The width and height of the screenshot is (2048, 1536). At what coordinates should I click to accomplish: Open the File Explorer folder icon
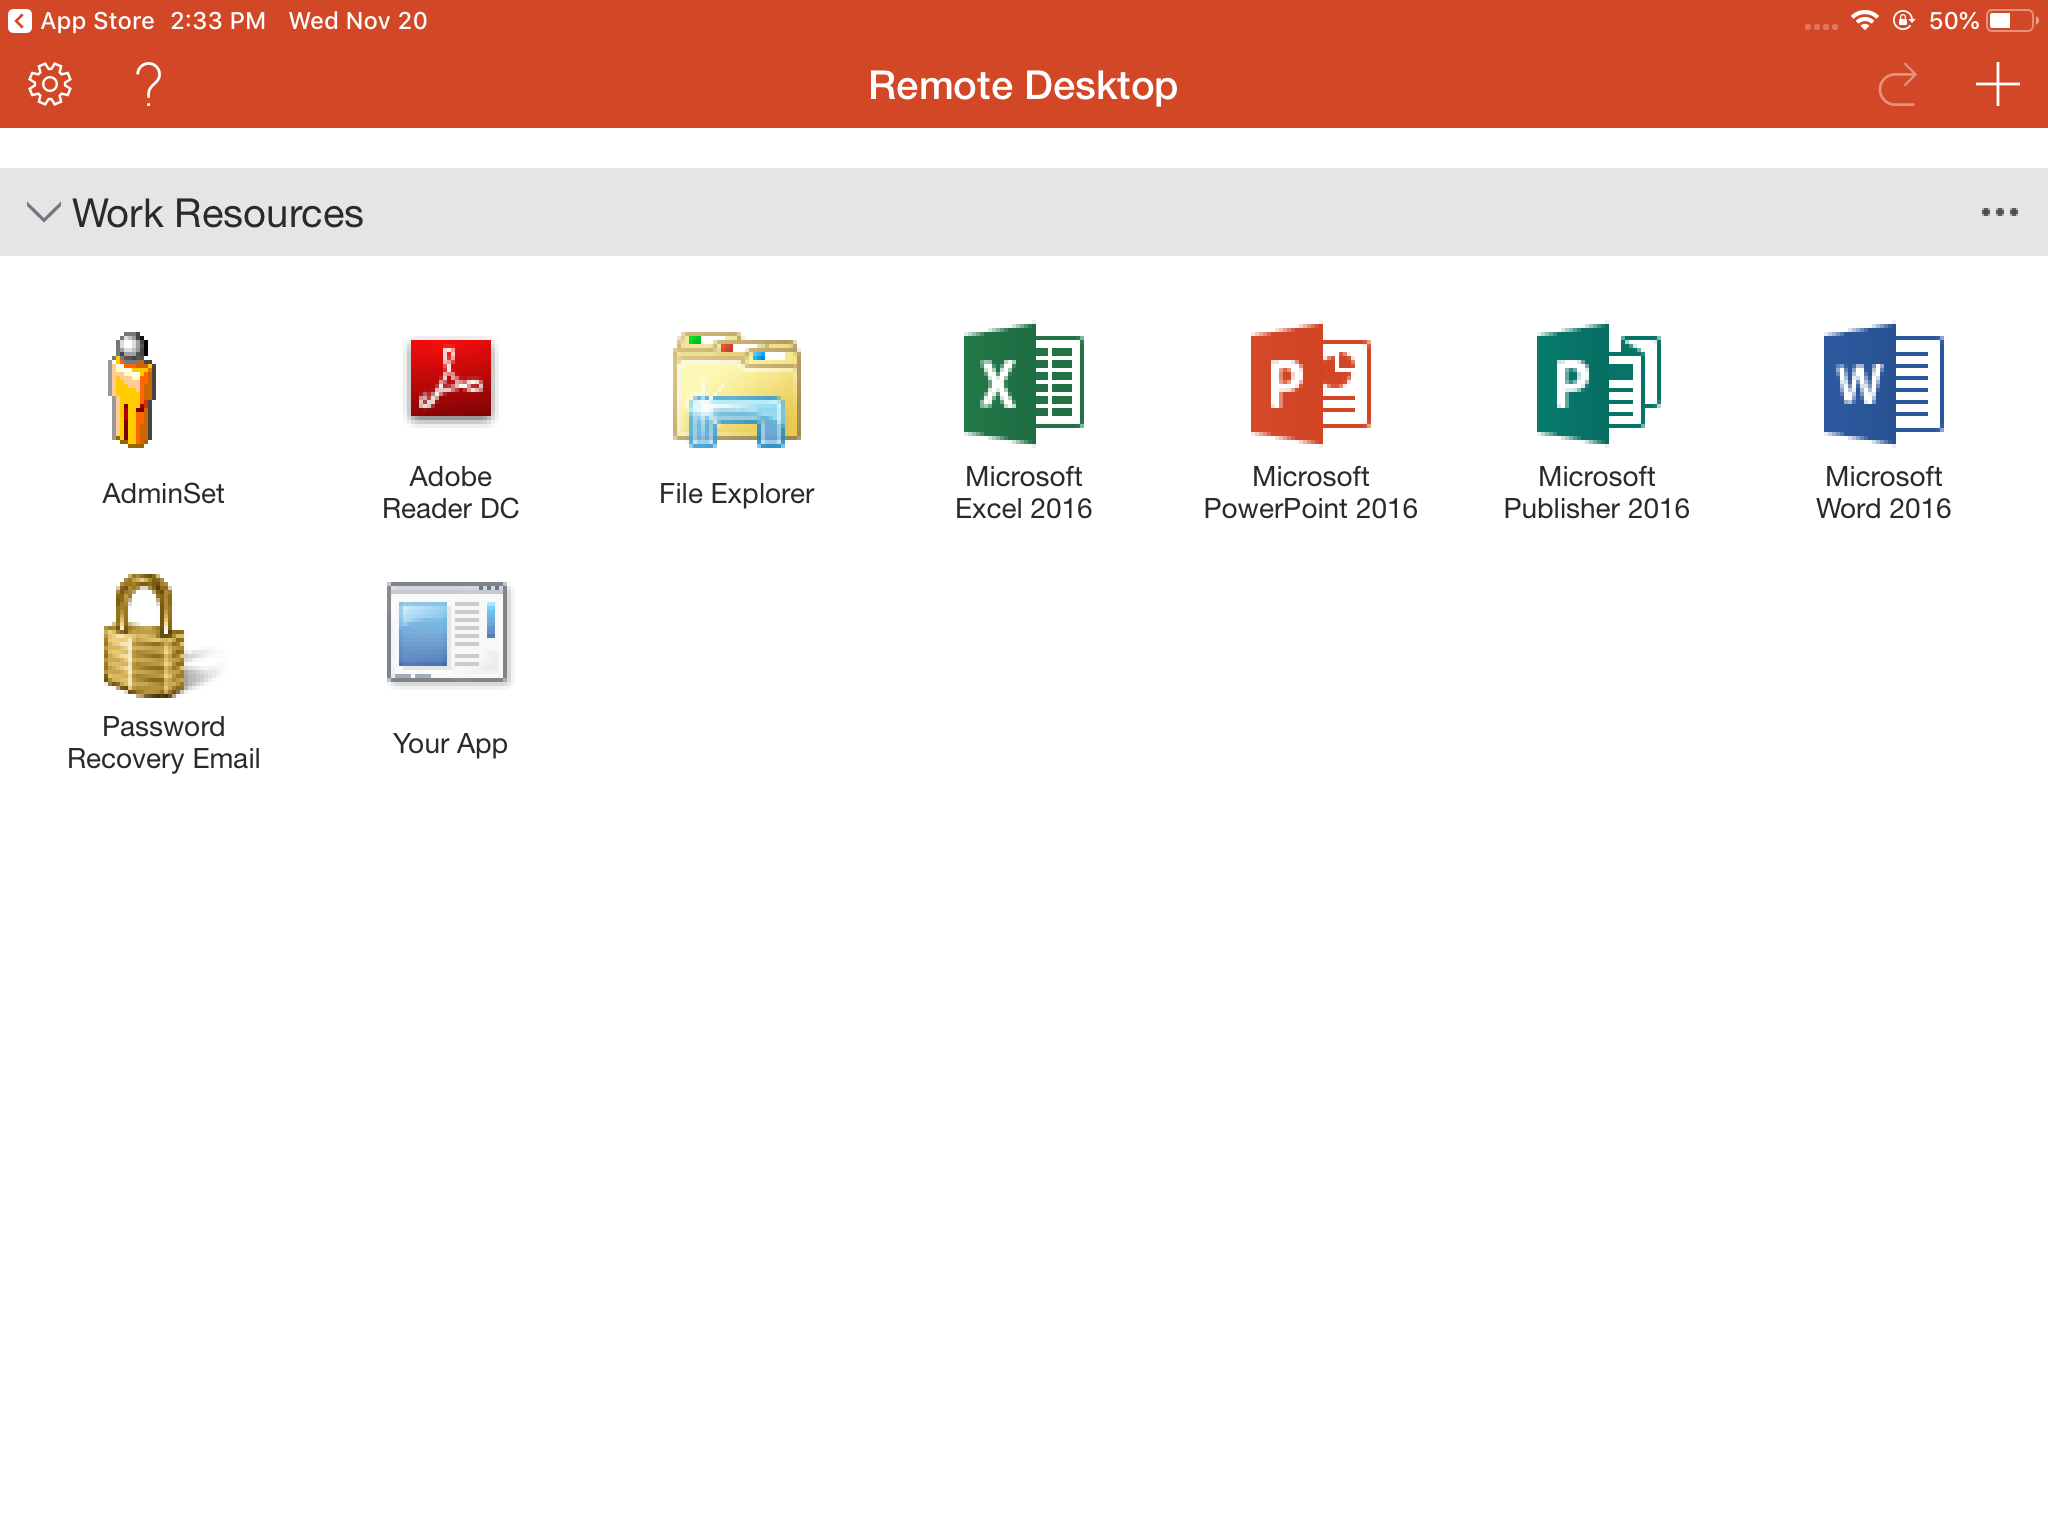pyautogui.click(x=737, y=389)
